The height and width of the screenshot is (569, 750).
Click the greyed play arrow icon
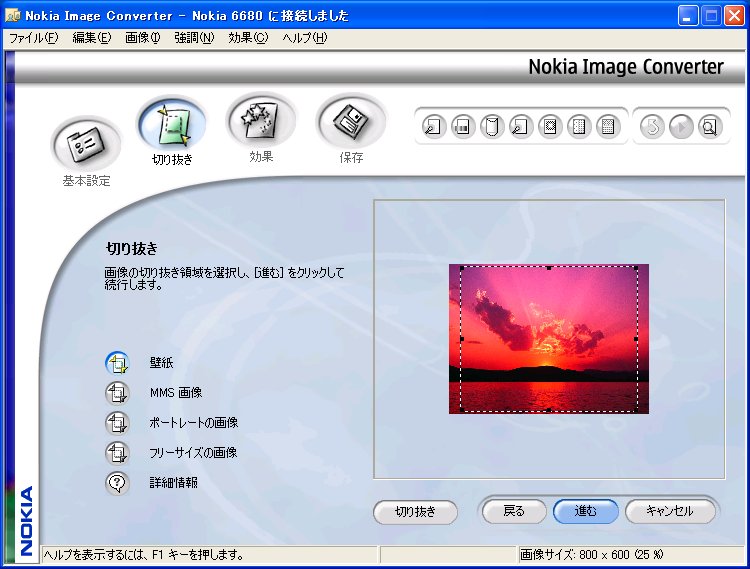pos(681,127)
